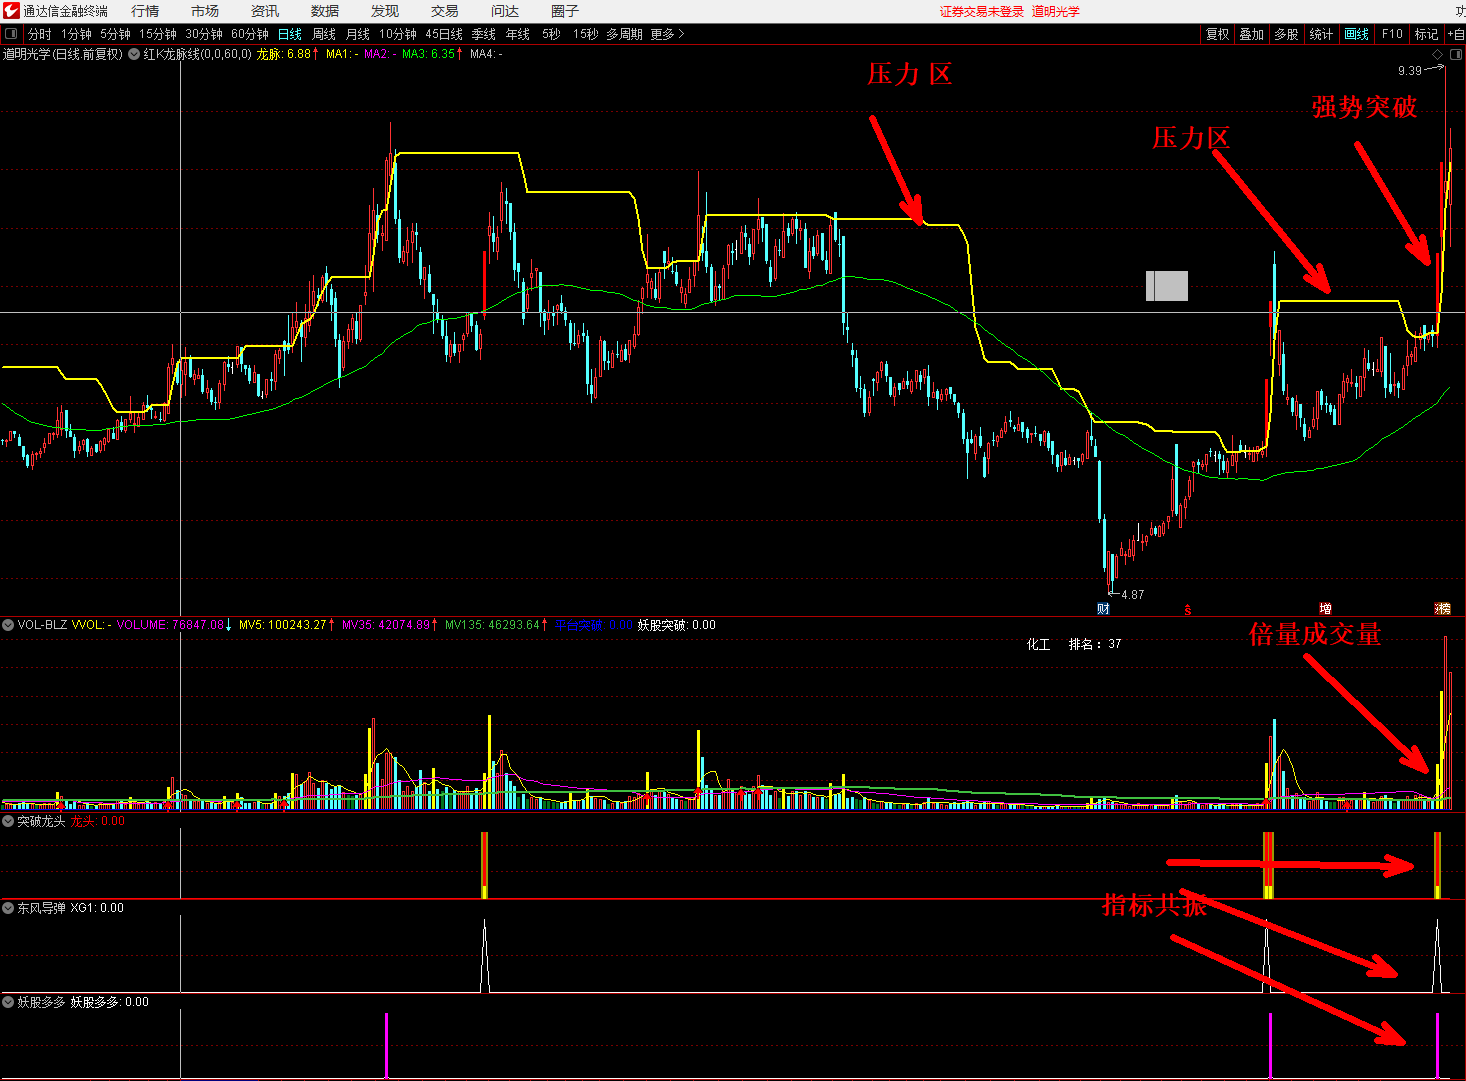The height and width of the screenshot is (1081, 1466).
Task: Select the 5秒 period
Action: pos(551,34)
